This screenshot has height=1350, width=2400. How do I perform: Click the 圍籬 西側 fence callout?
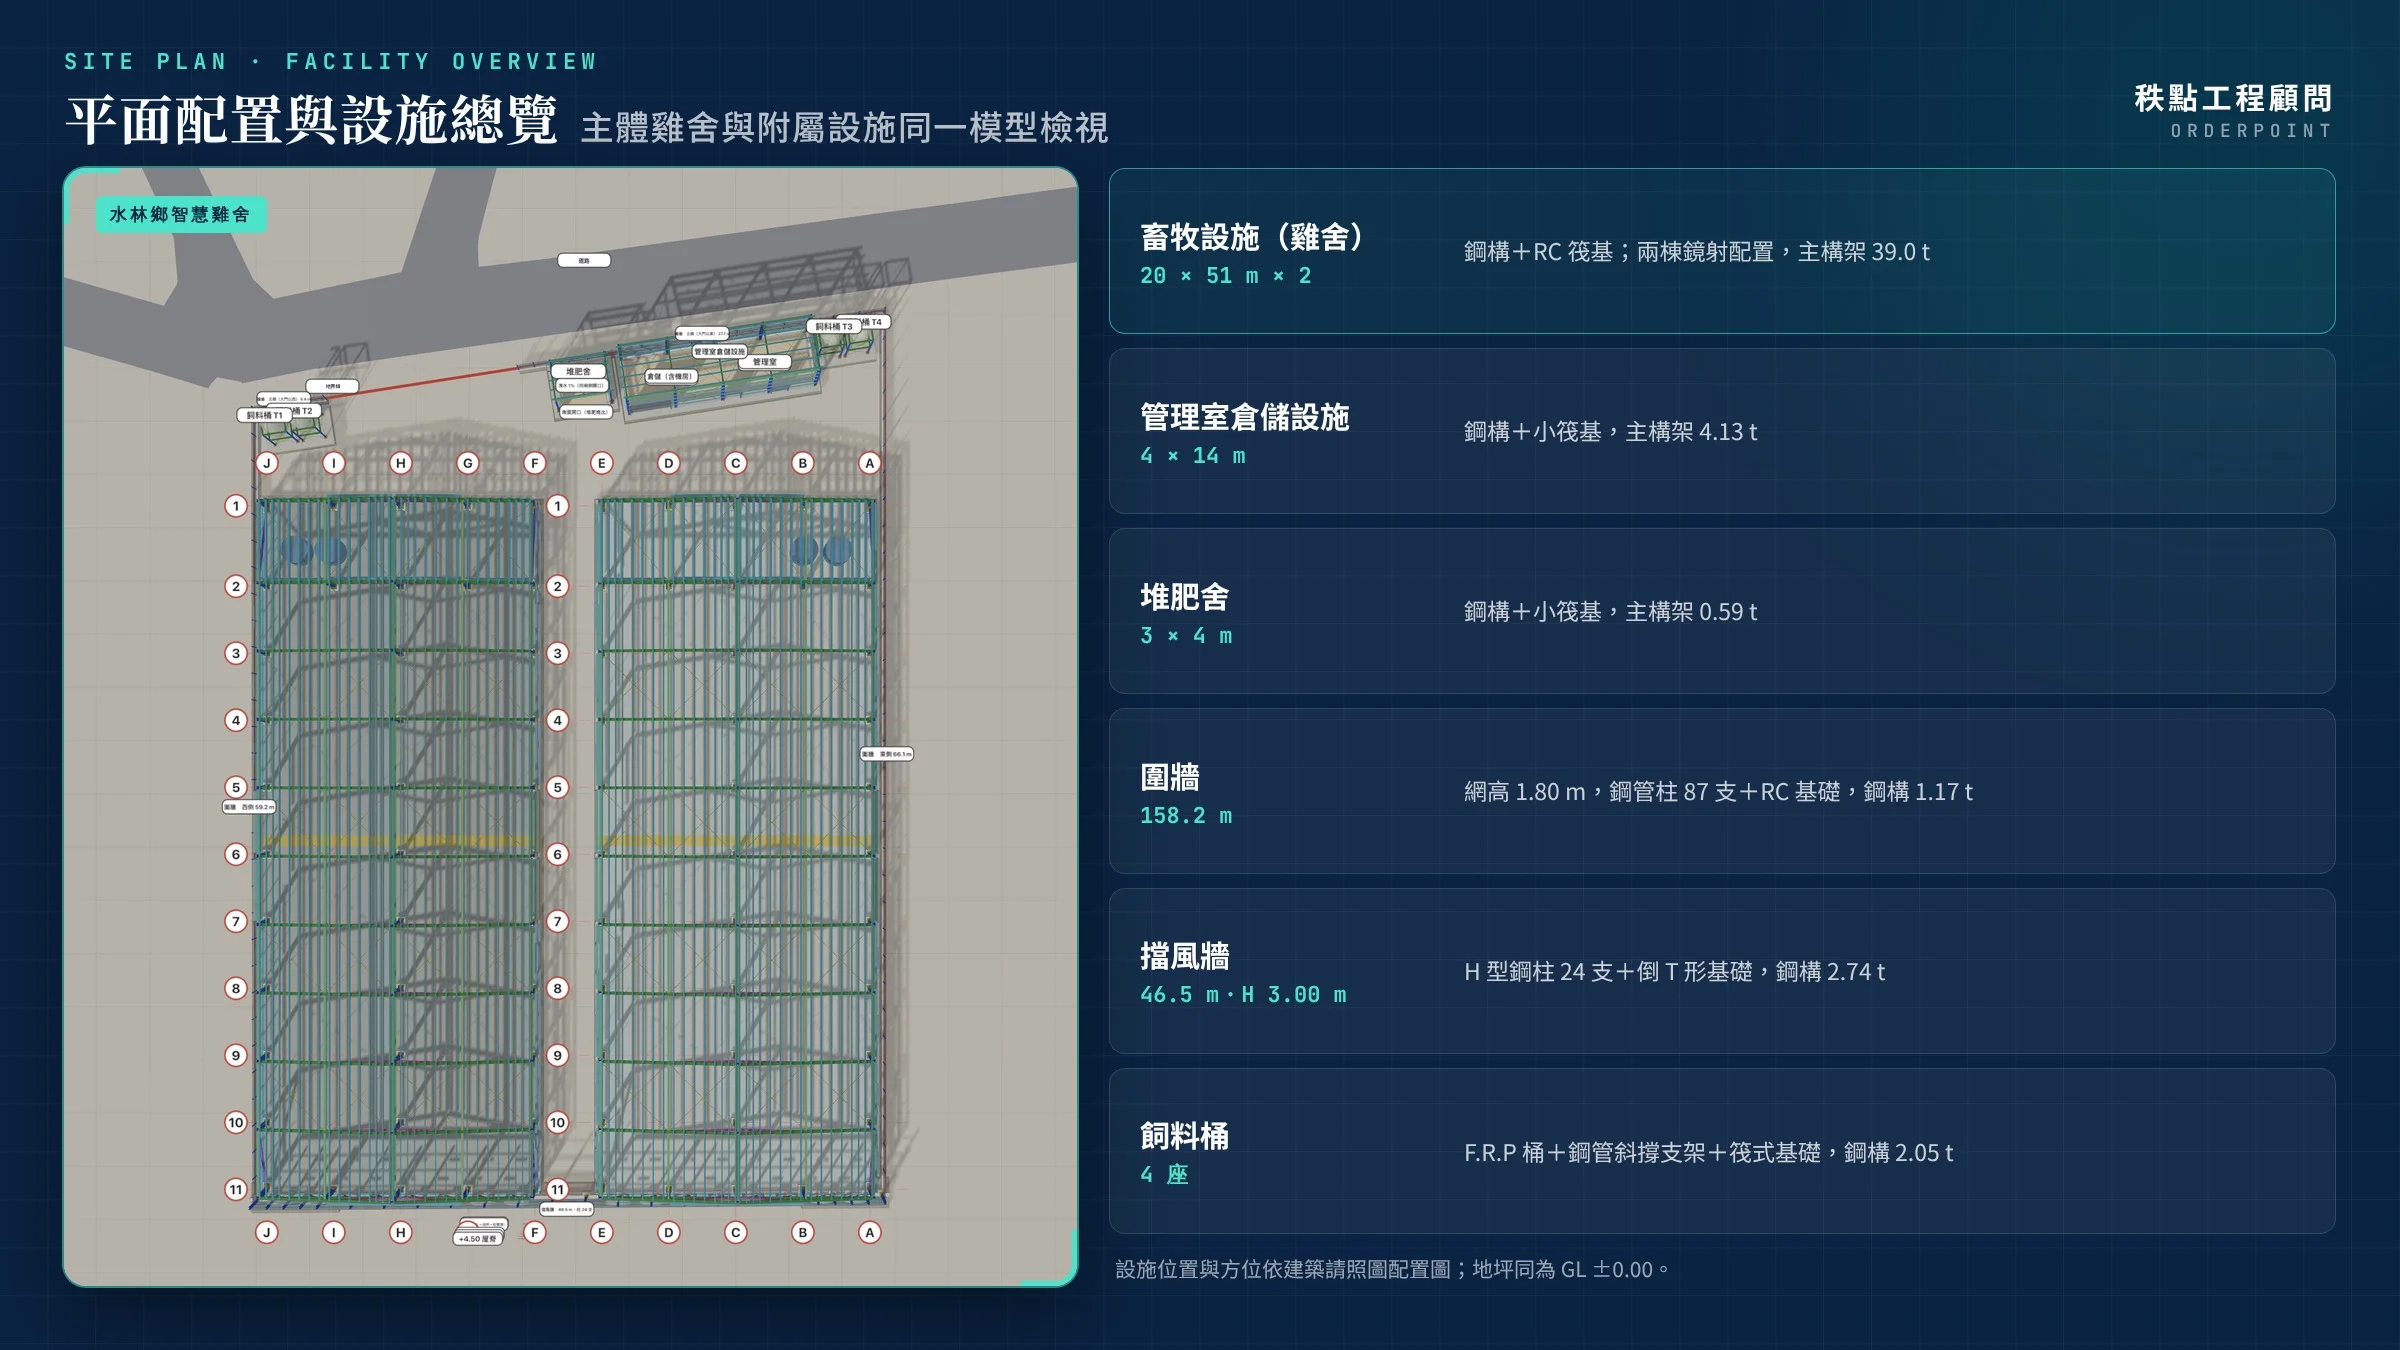249,807
